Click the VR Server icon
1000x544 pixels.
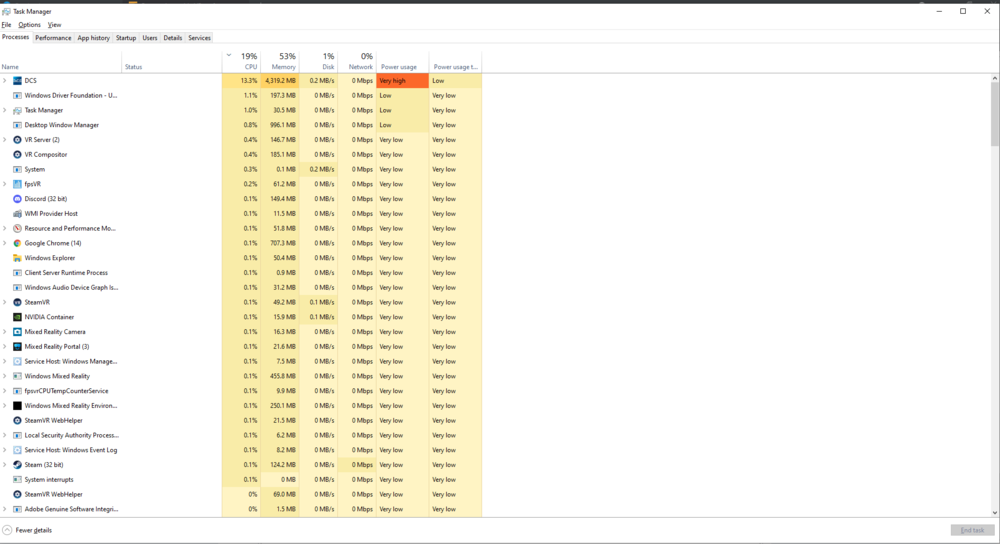(x=17, y=140)
